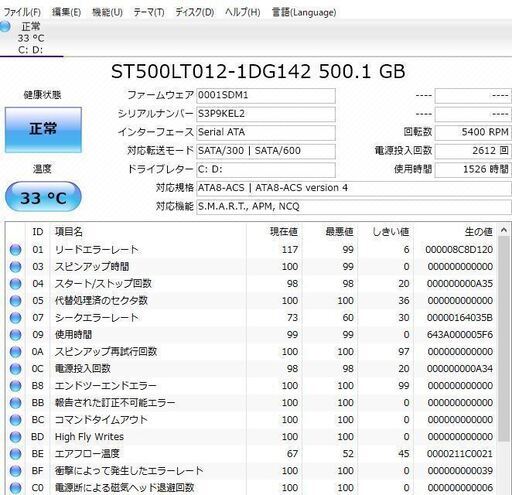Click status icon for BB 報告された訂正不可能エラー
The height and width of the screenshot is (495, 512).
pyautogui.click(x=15, y=403)
